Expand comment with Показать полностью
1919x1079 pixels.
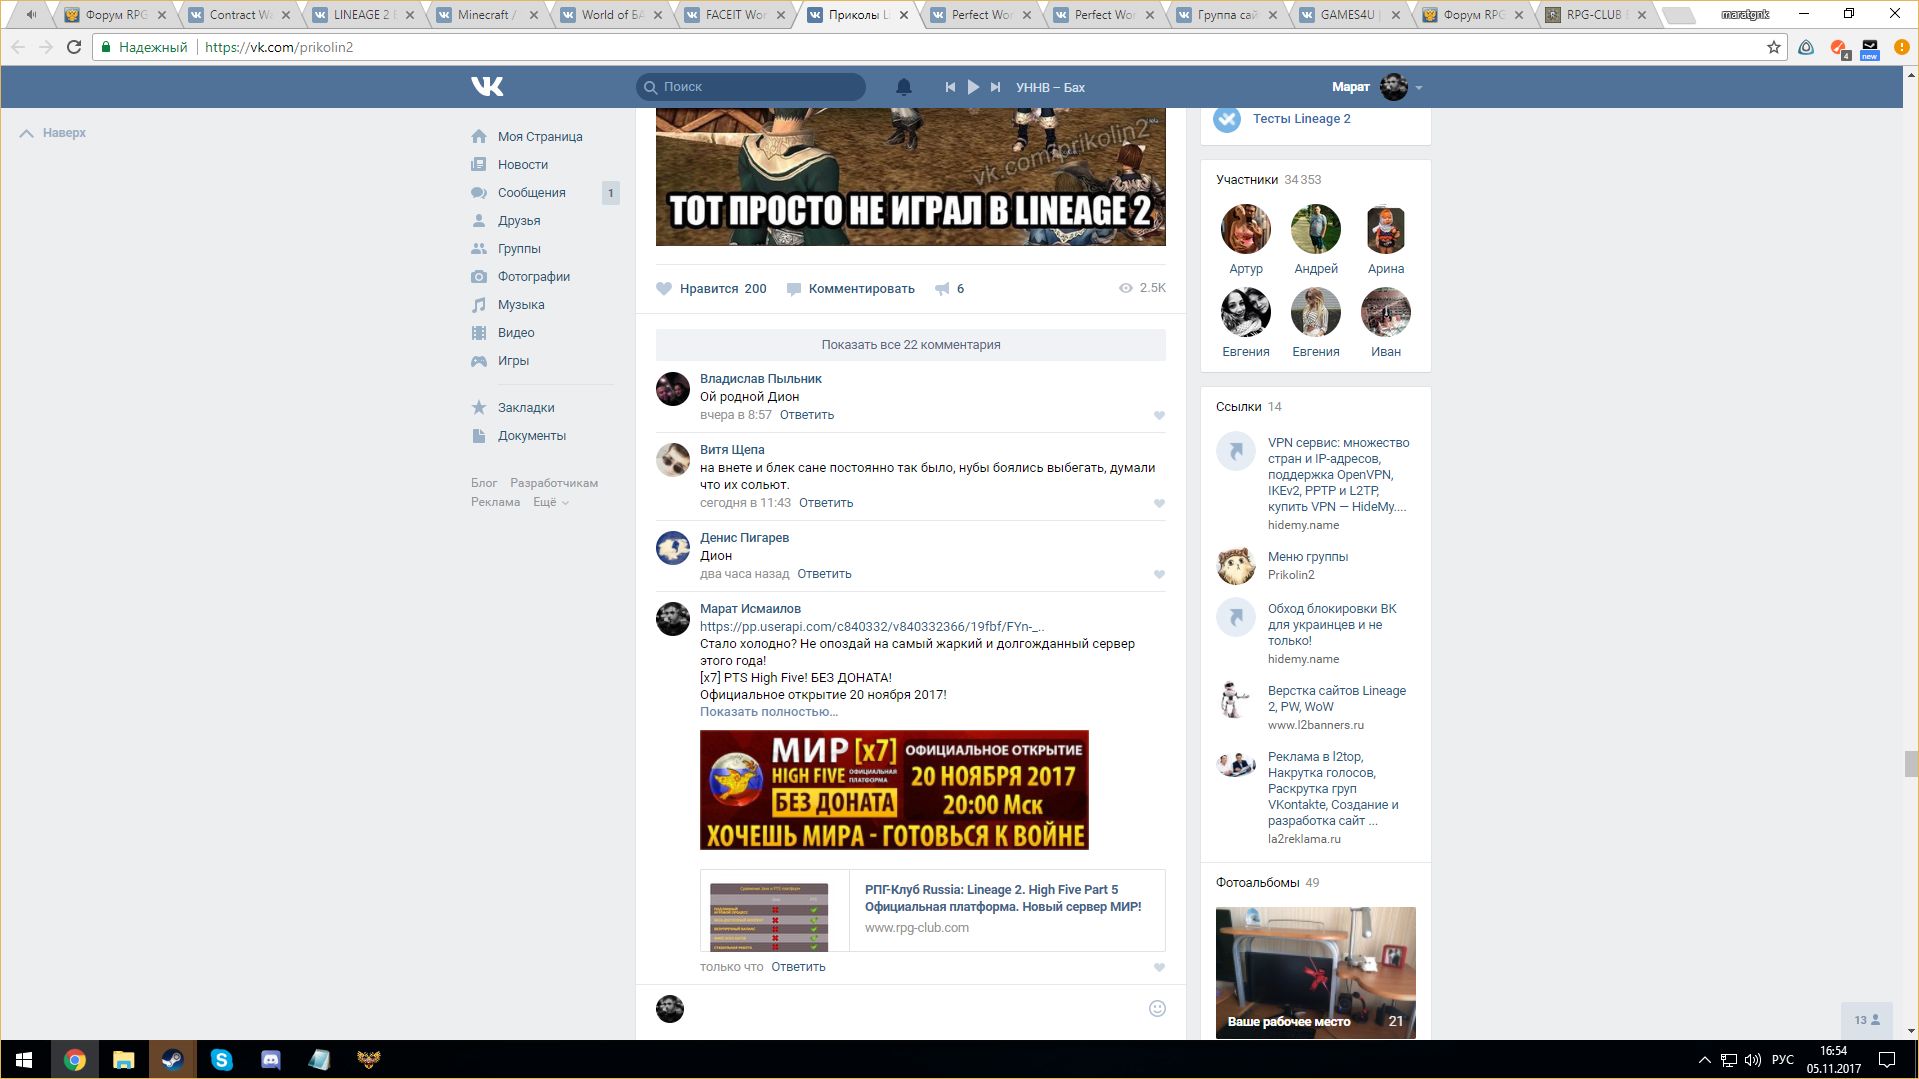pyautogui.click(x=768, y=712)
